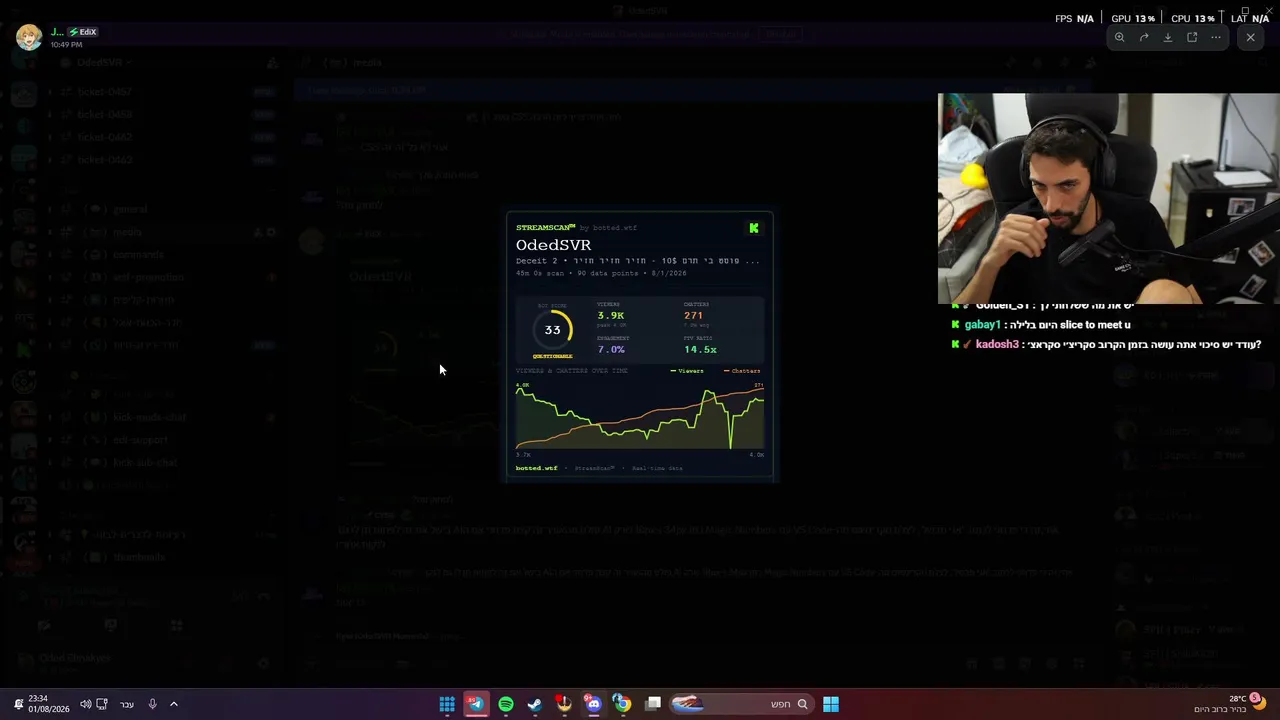Switch the input language indicator עבר
The height and width of the screenshot is (720, 1280).
(127, 704)
